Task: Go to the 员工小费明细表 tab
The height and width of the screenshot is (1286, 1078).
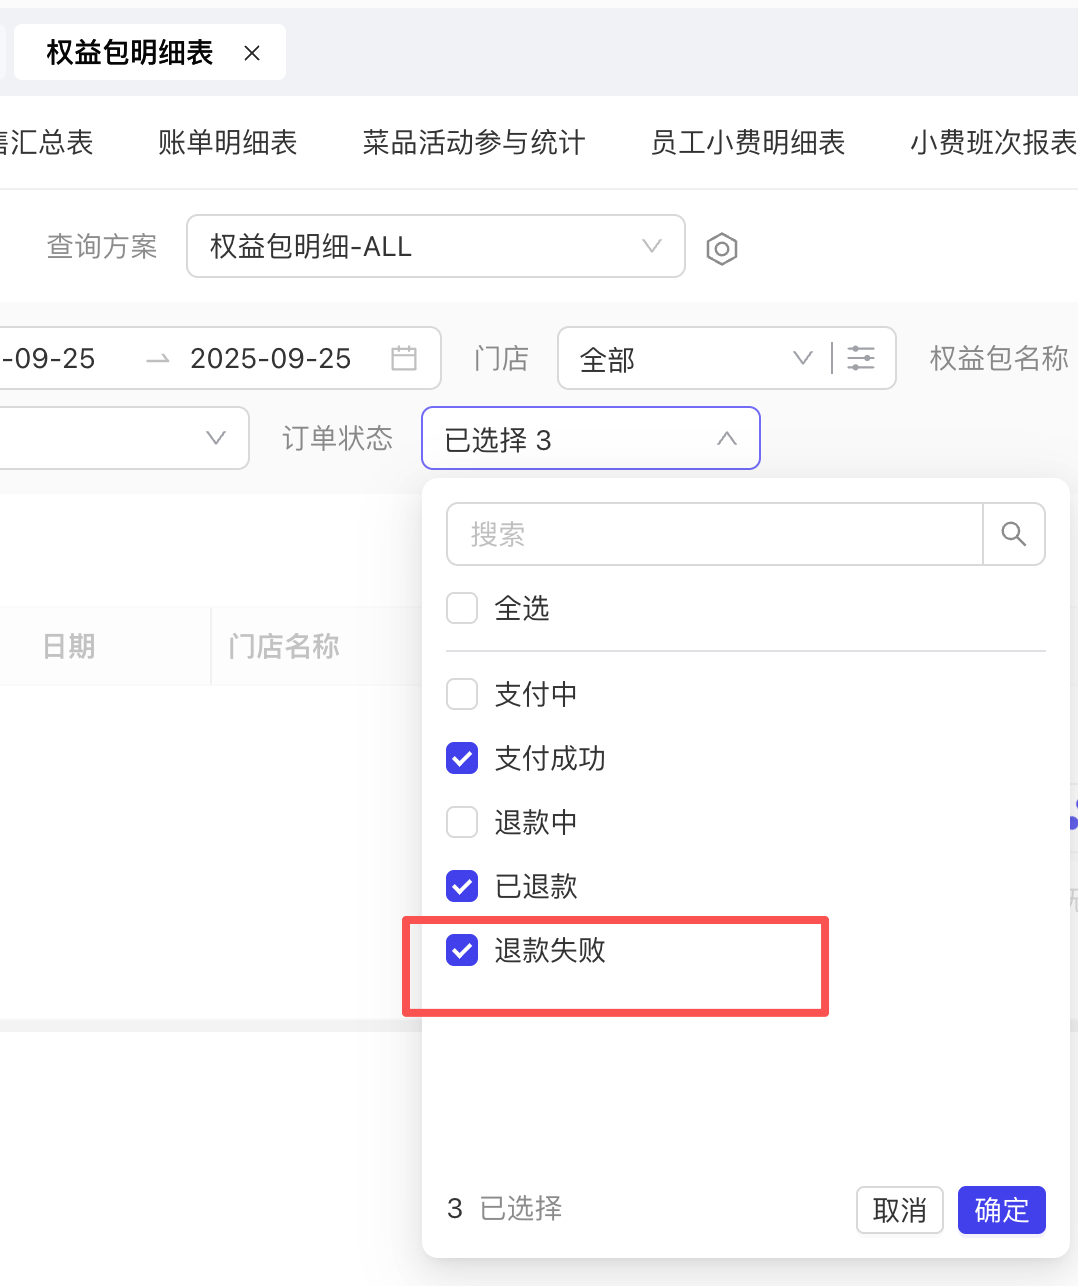Action: pyautogui.click(x=747, y=143)
